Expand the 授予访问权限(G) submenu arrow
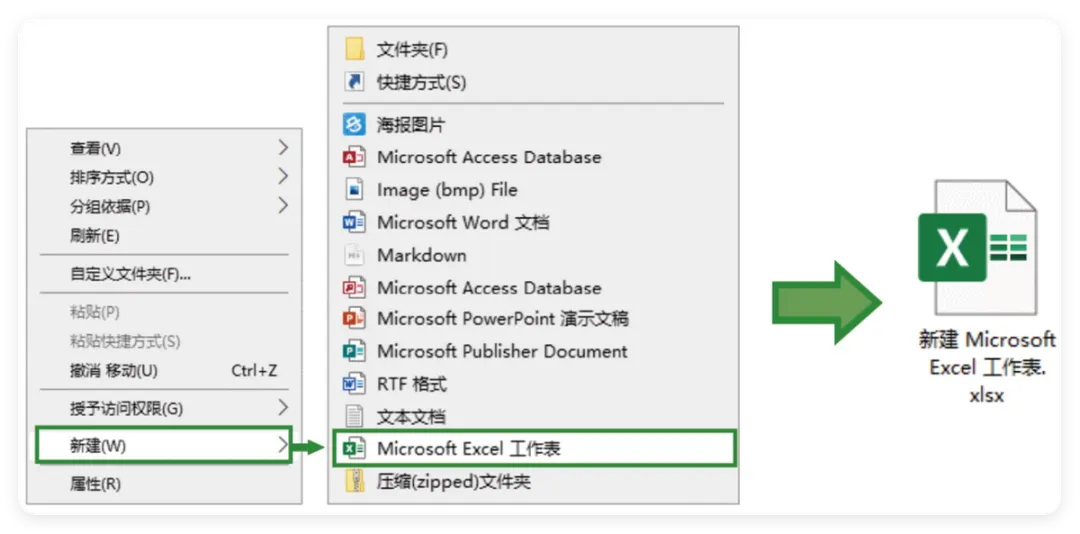This screenshot has height=534, width=1080. point(282,408)
